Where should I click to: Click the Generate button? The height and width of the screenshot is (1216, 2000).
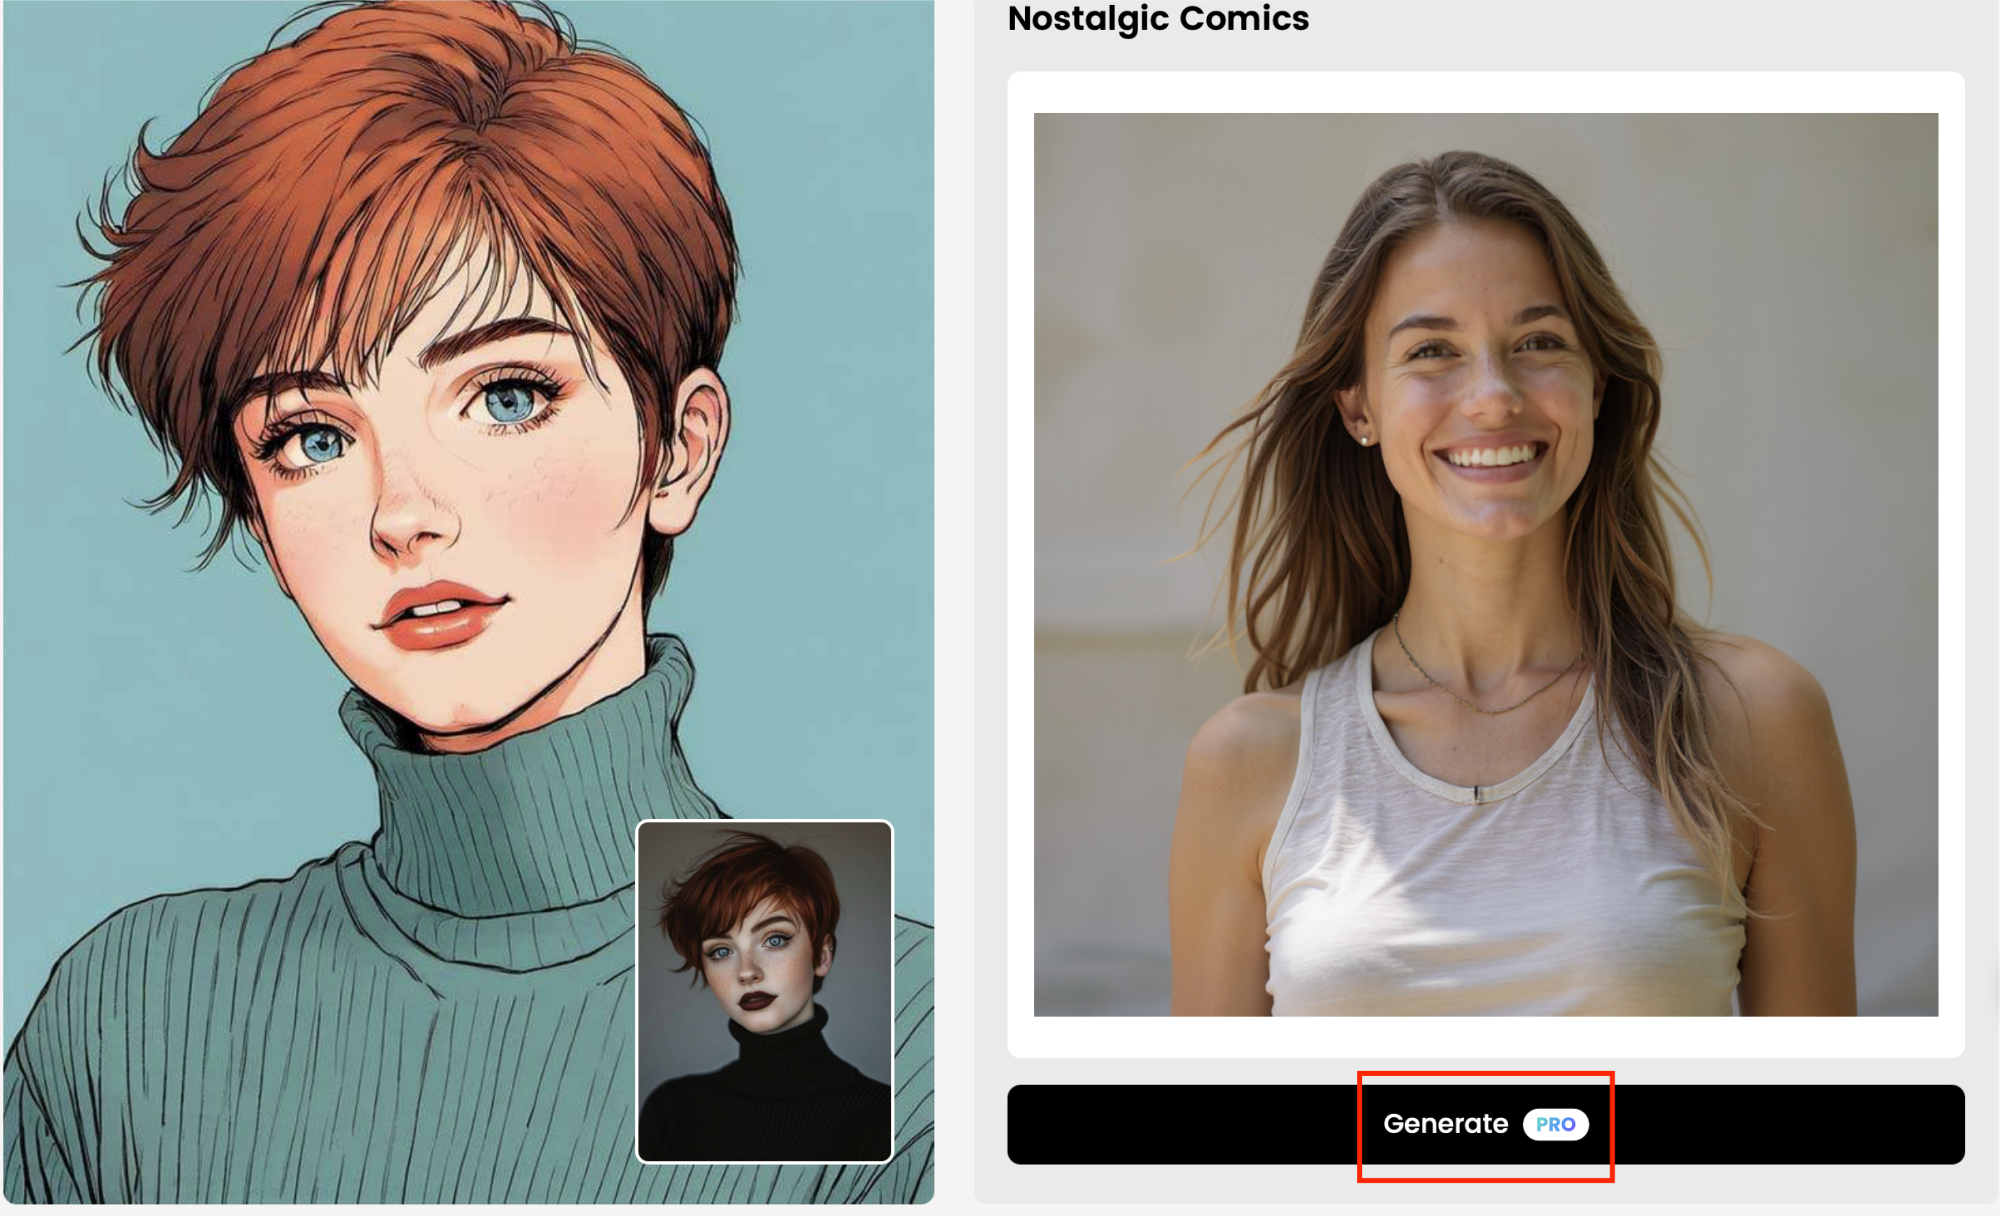coord(1485,1124)
